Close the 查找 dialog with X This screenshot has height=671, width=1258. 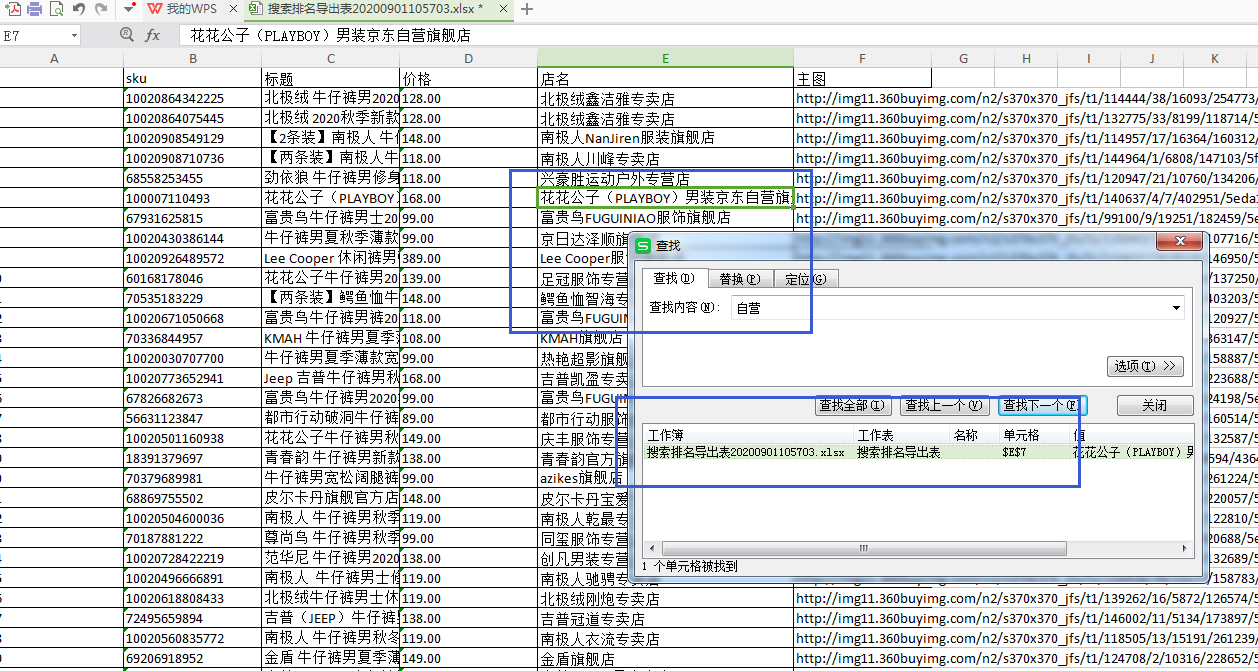(x=1178, y=243)
